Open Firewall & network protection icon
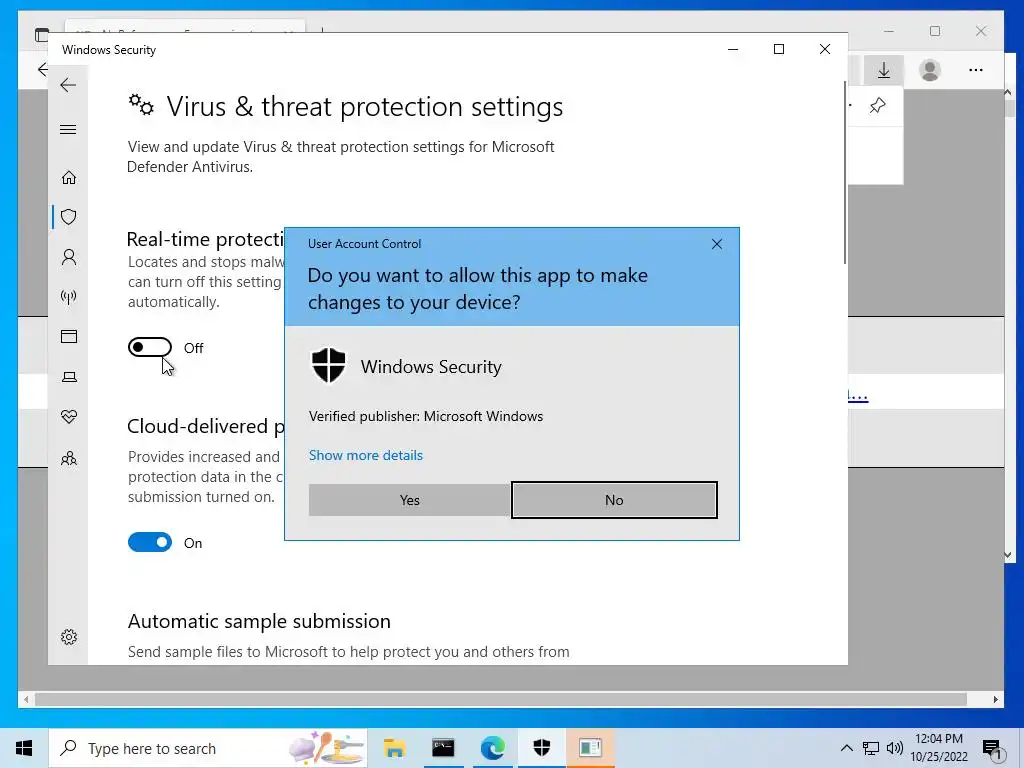This screenshot has width=1024, height=768. (x=69, y=297)
